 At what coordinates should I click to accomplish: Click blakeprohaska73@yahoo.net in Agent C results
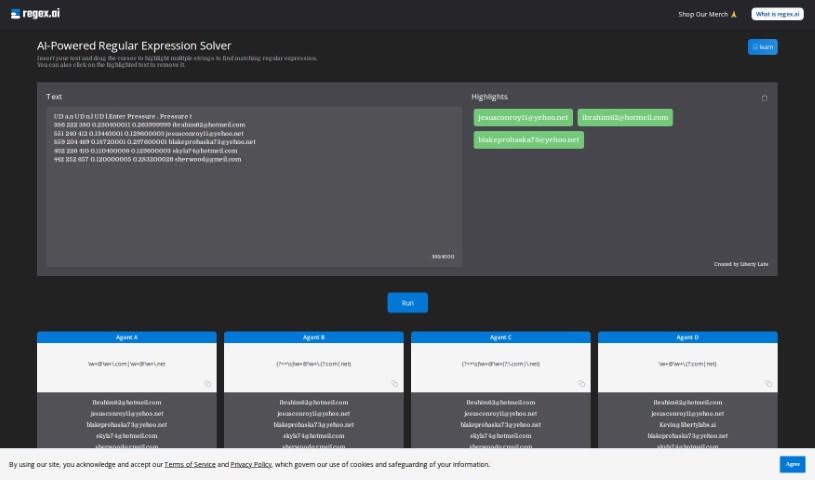coord(501,425)
